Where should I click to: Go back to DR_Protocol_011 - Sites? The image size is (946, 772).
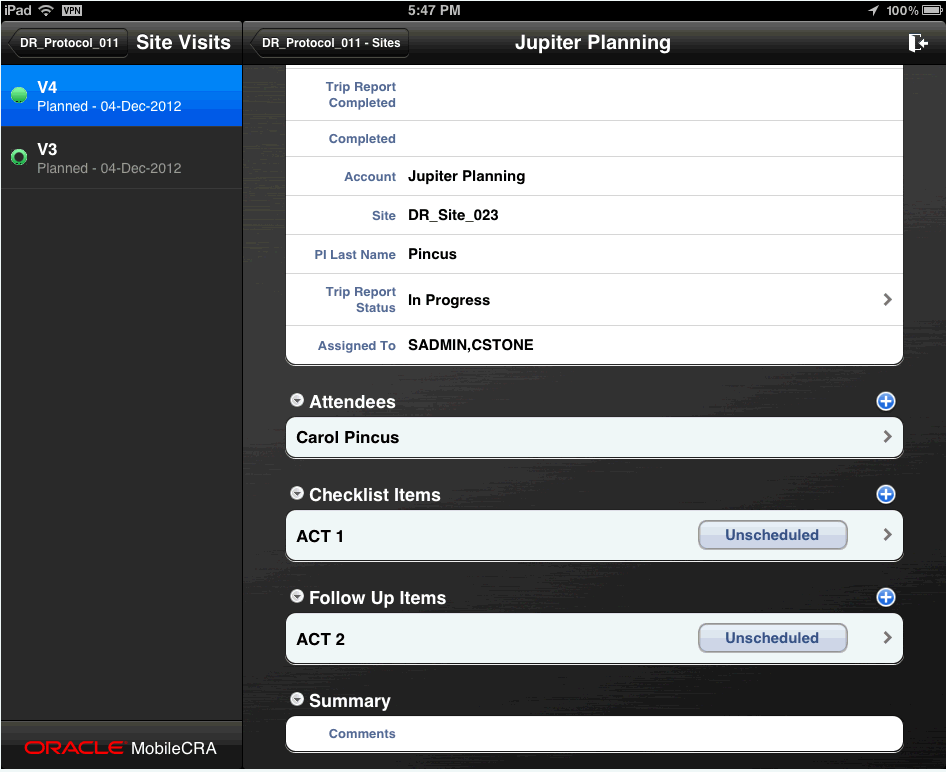tap(329, 43)
